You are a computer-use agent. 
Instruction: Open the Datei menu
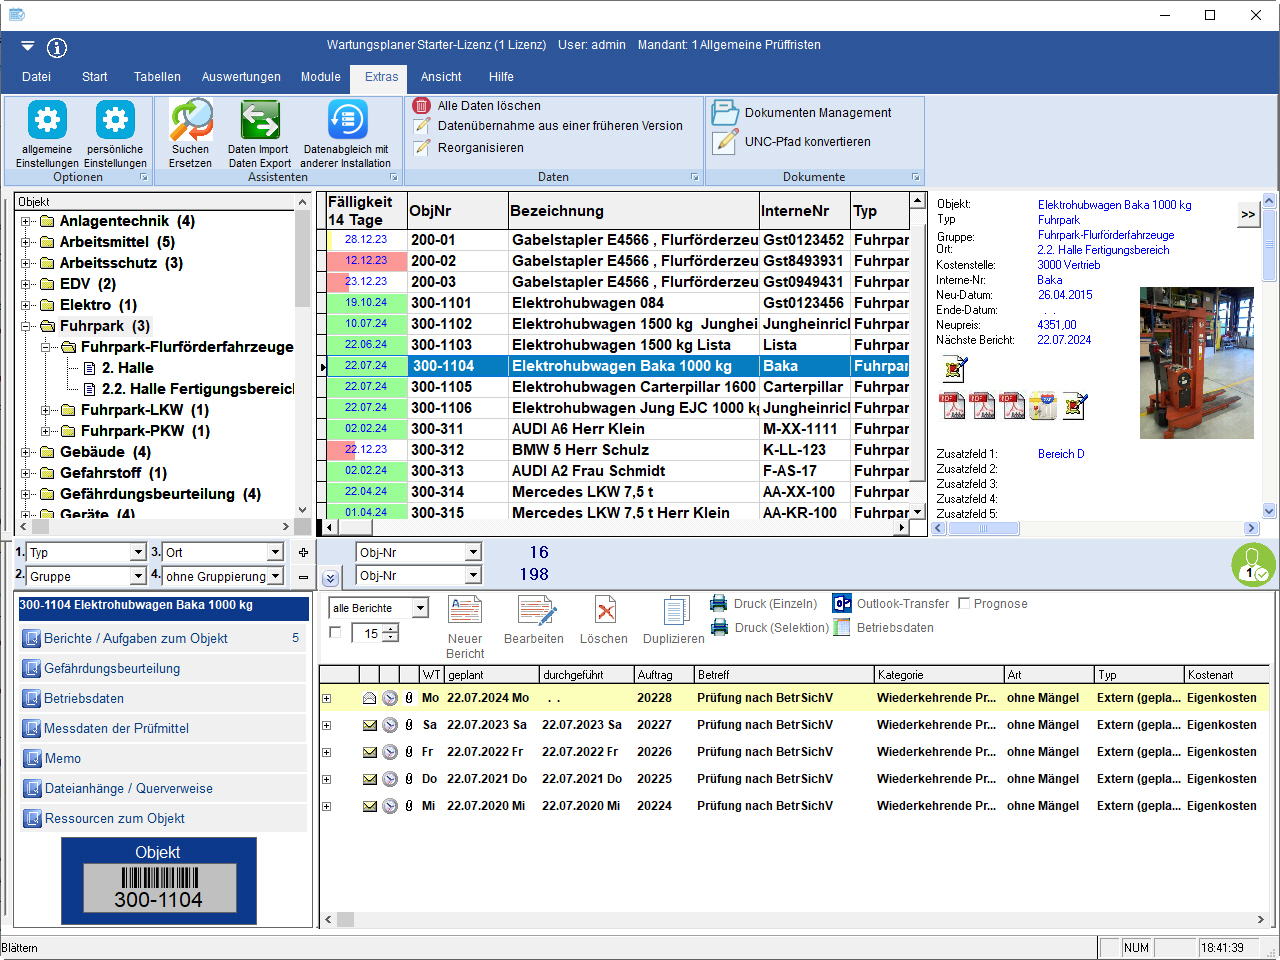[x=36, y=77]
